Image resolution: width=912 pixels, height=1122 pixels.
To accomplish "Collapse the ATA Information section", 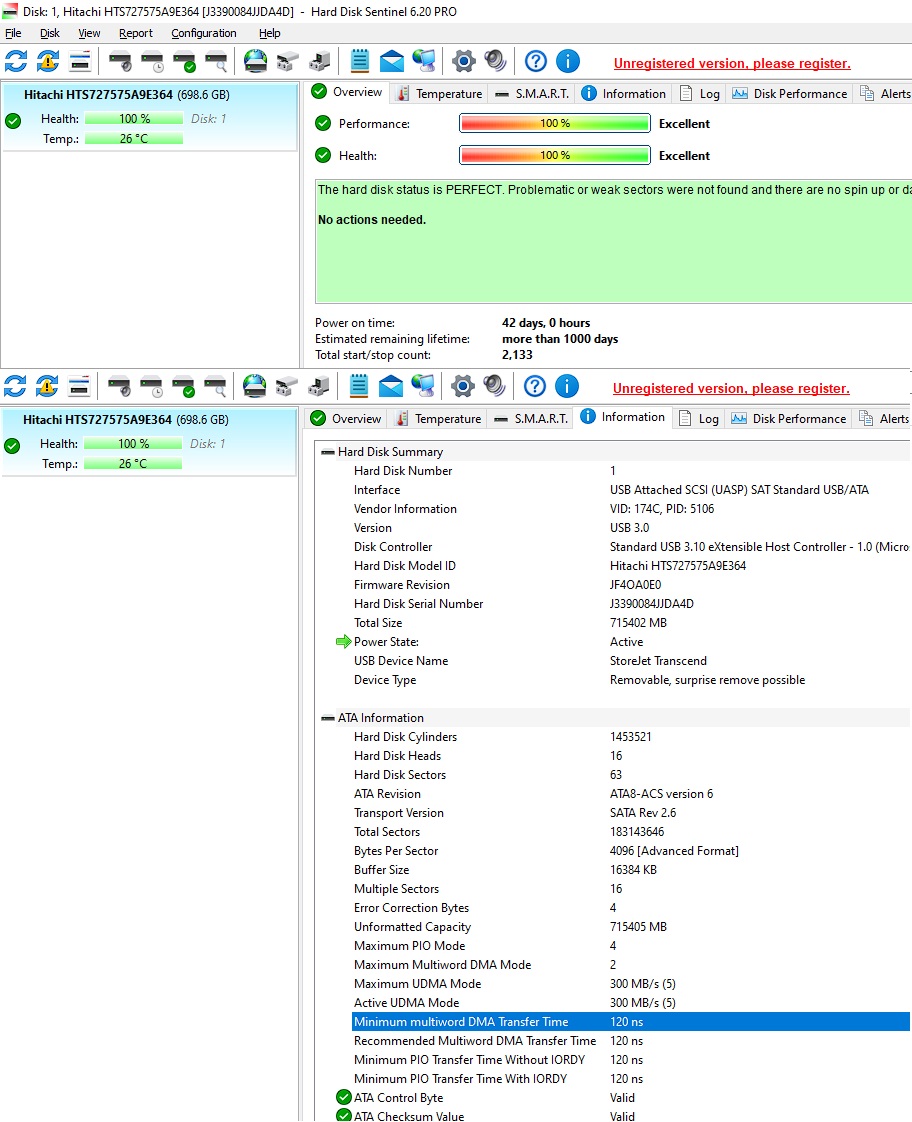I will [328, 718].
